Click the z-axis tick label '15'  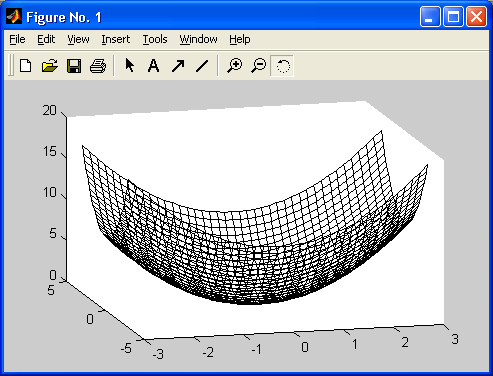(50, 152)
